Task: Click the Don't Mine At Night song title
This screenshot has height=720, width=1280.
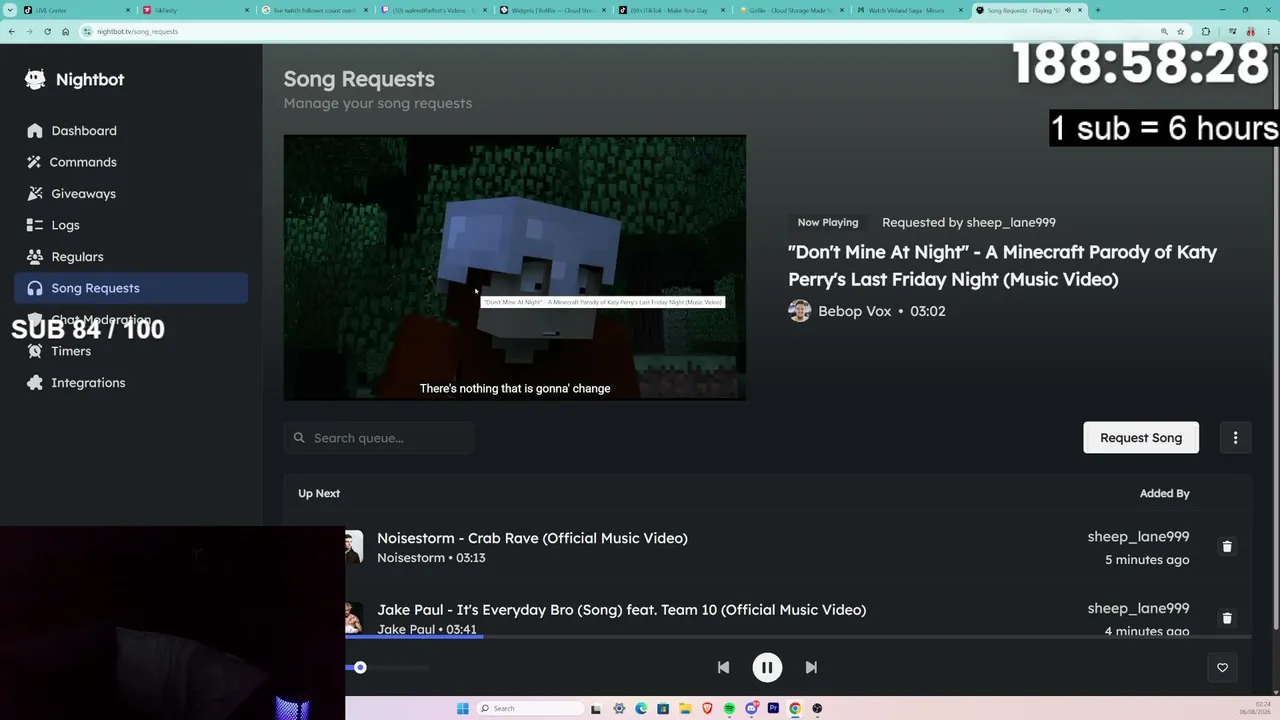Action: tap(1002, 266)
